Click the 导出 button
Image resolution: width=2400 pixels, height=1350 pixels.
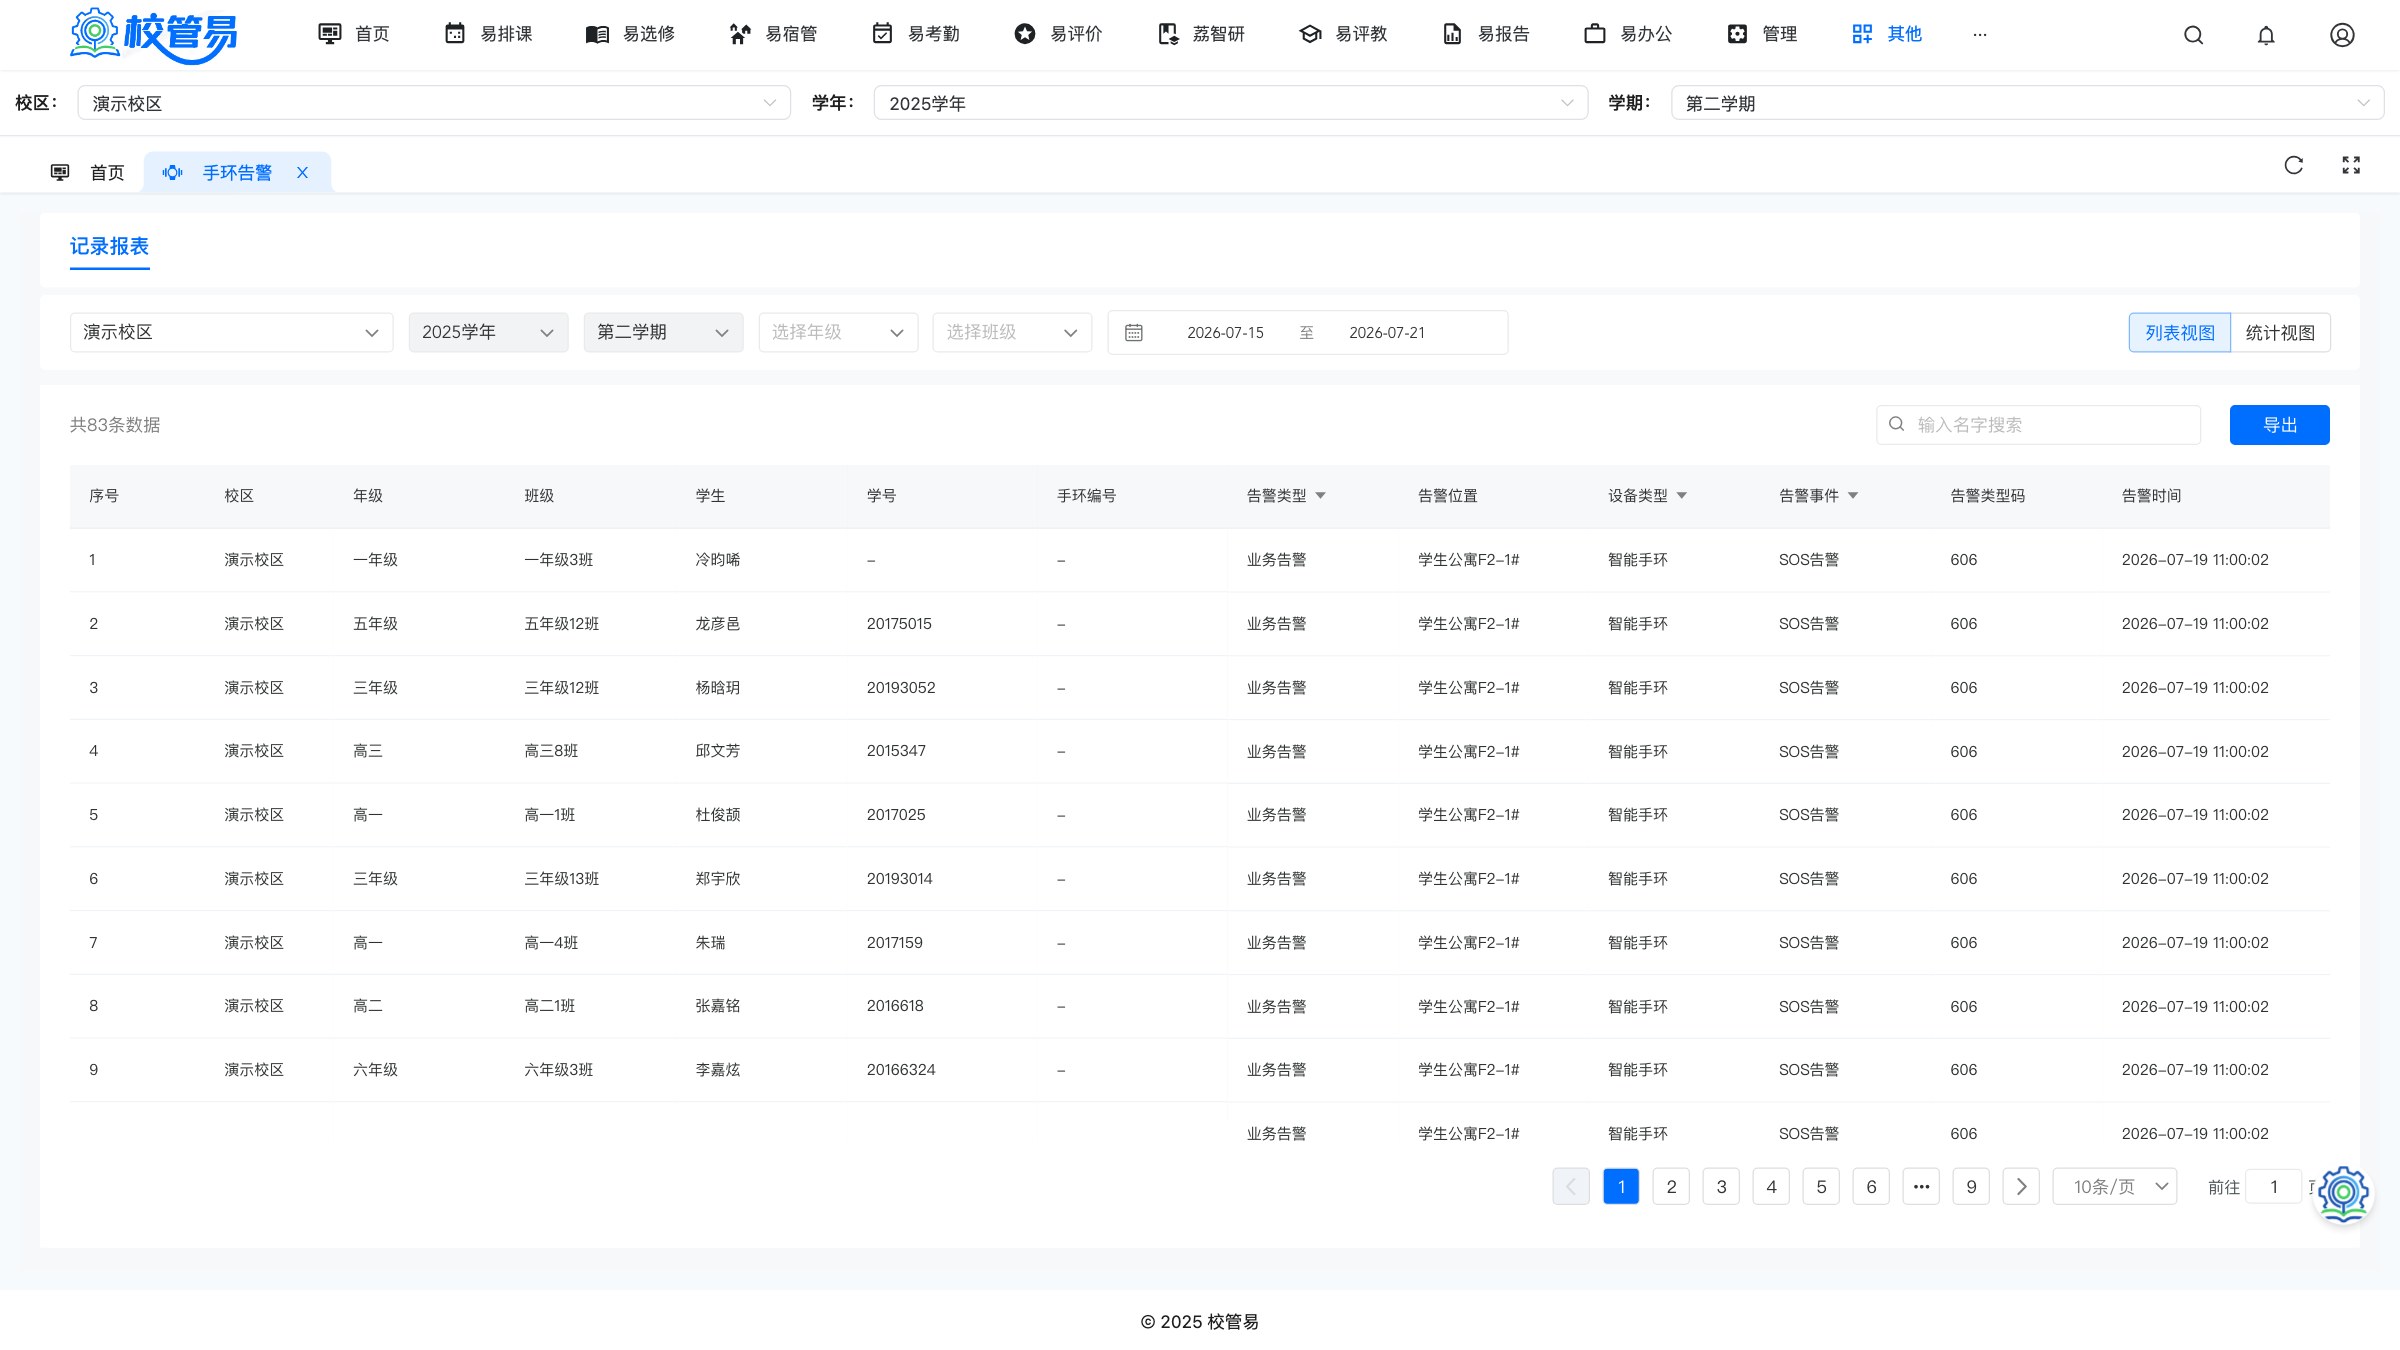2280,425
